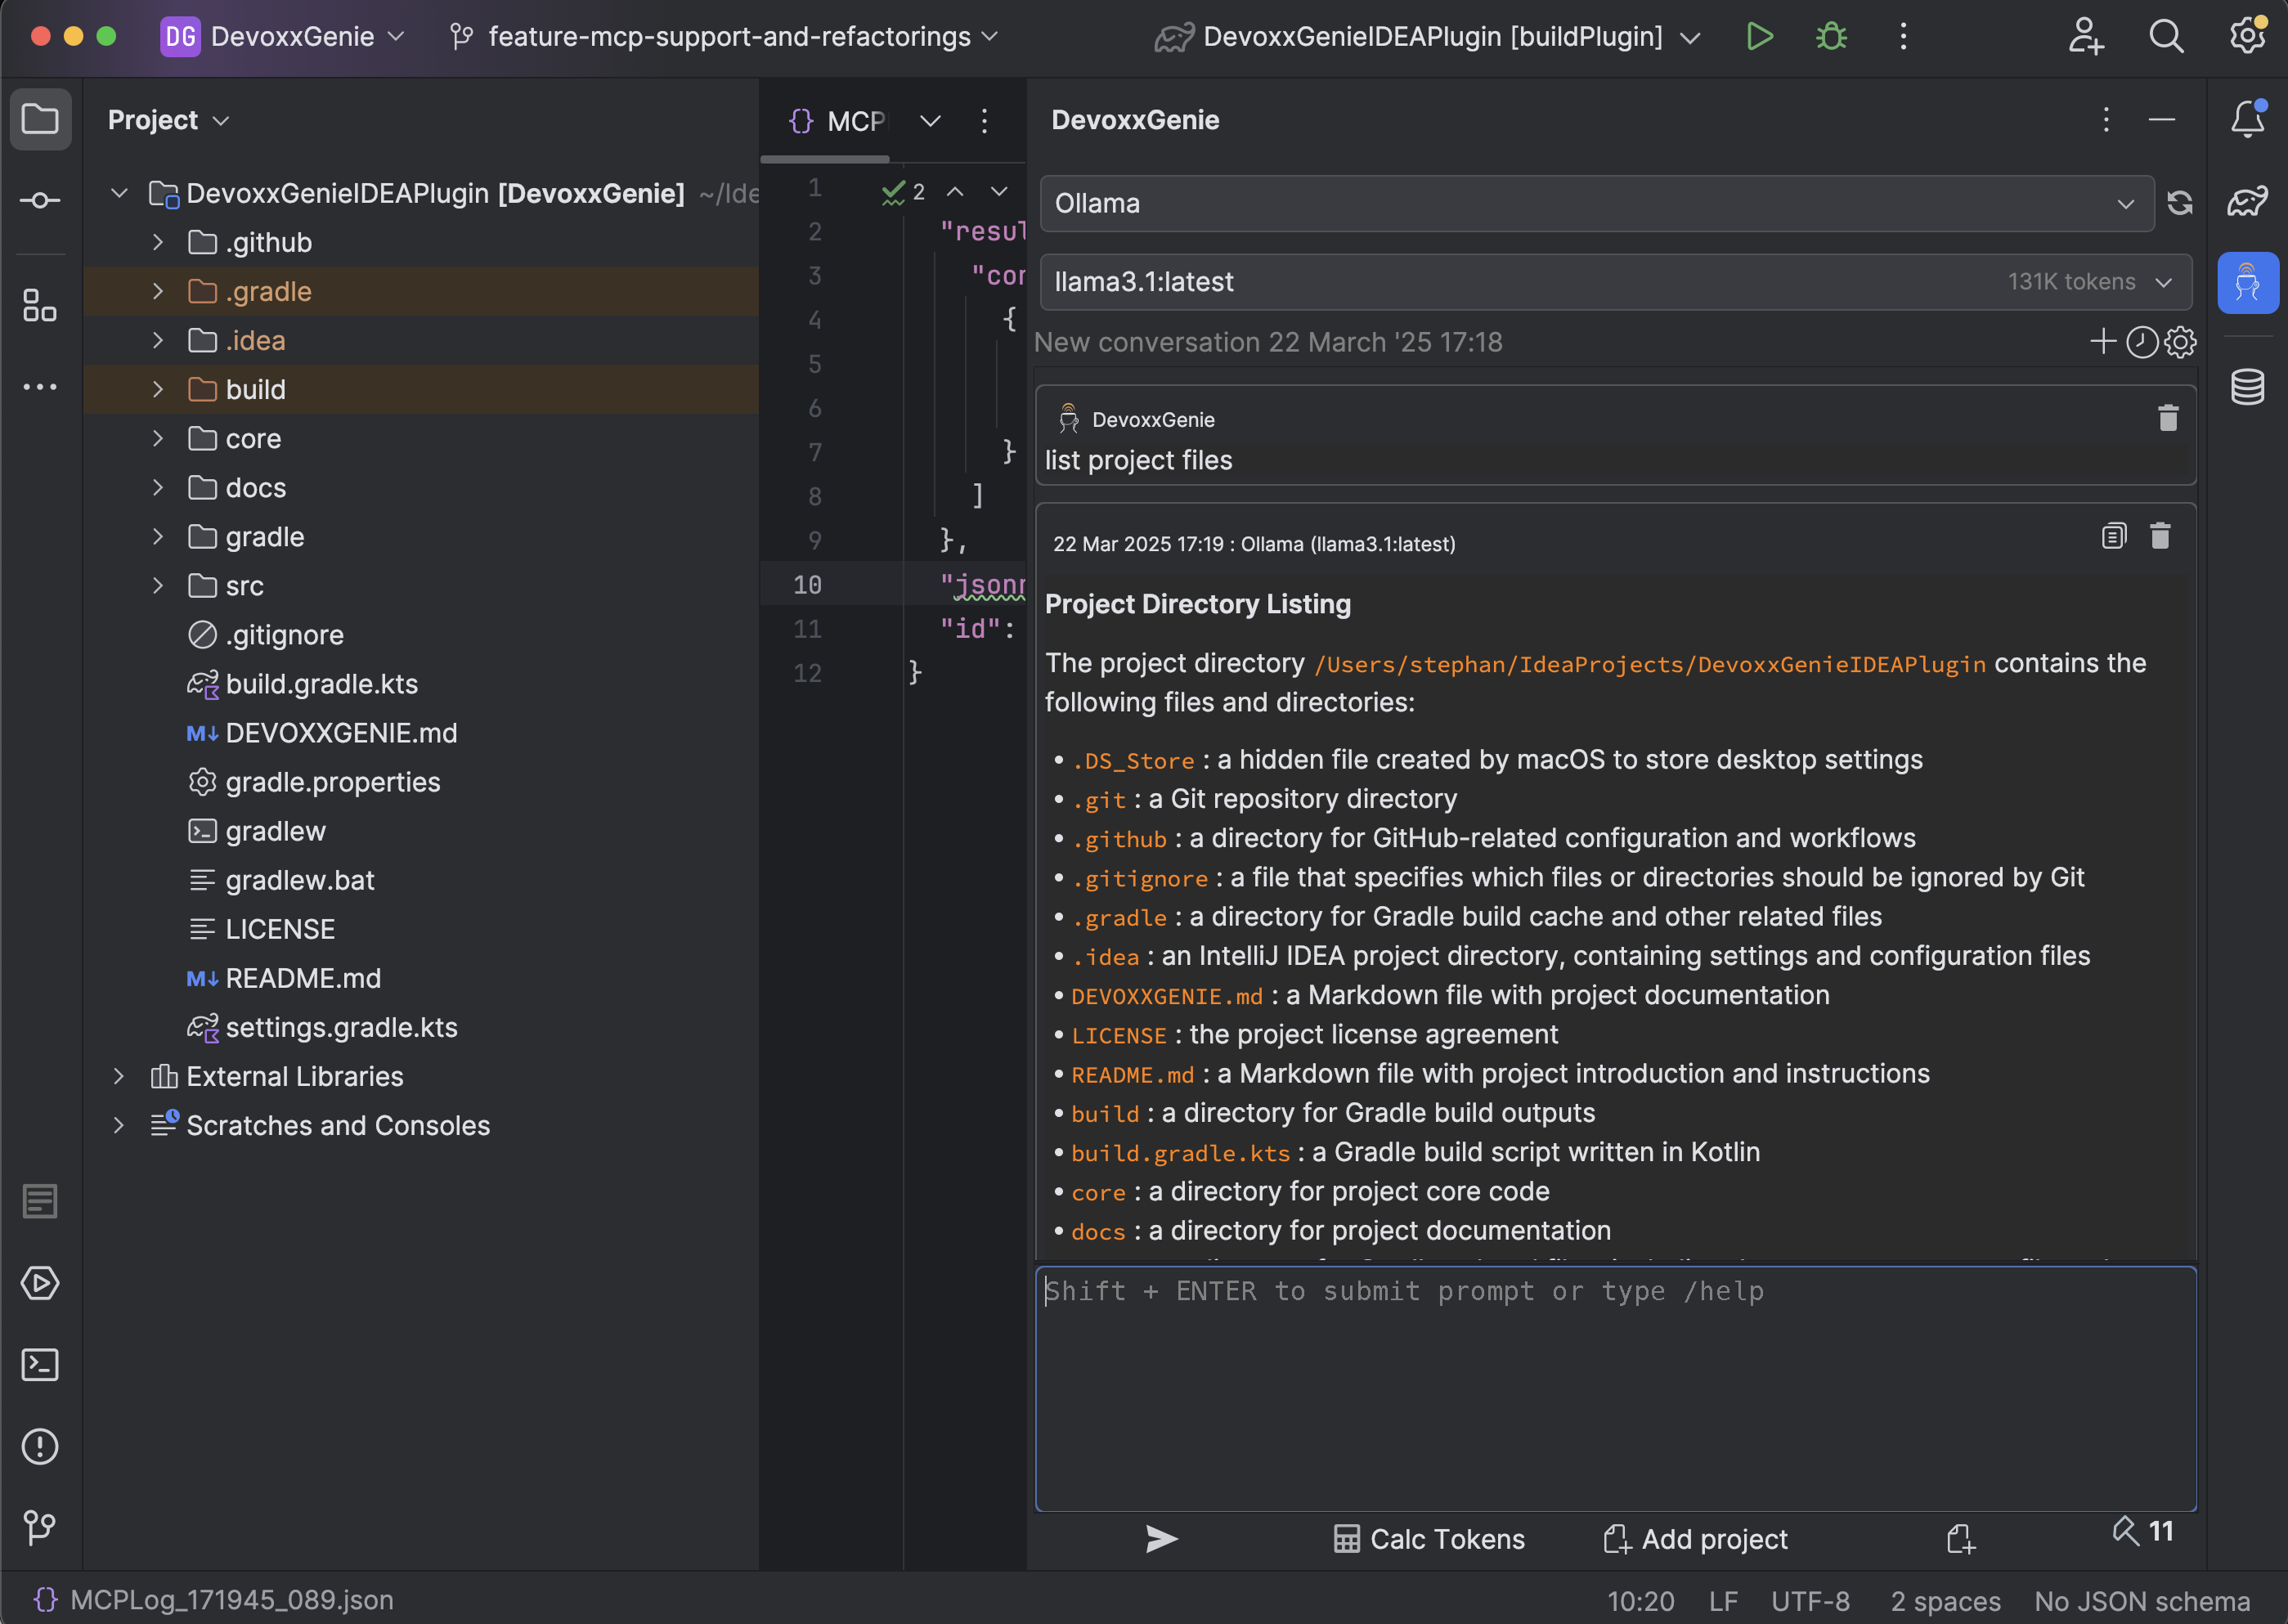Open the Gradle tool window icon
Image resolution: width=2288 pixels, height=1624 pixels.
click(2247, 202)
